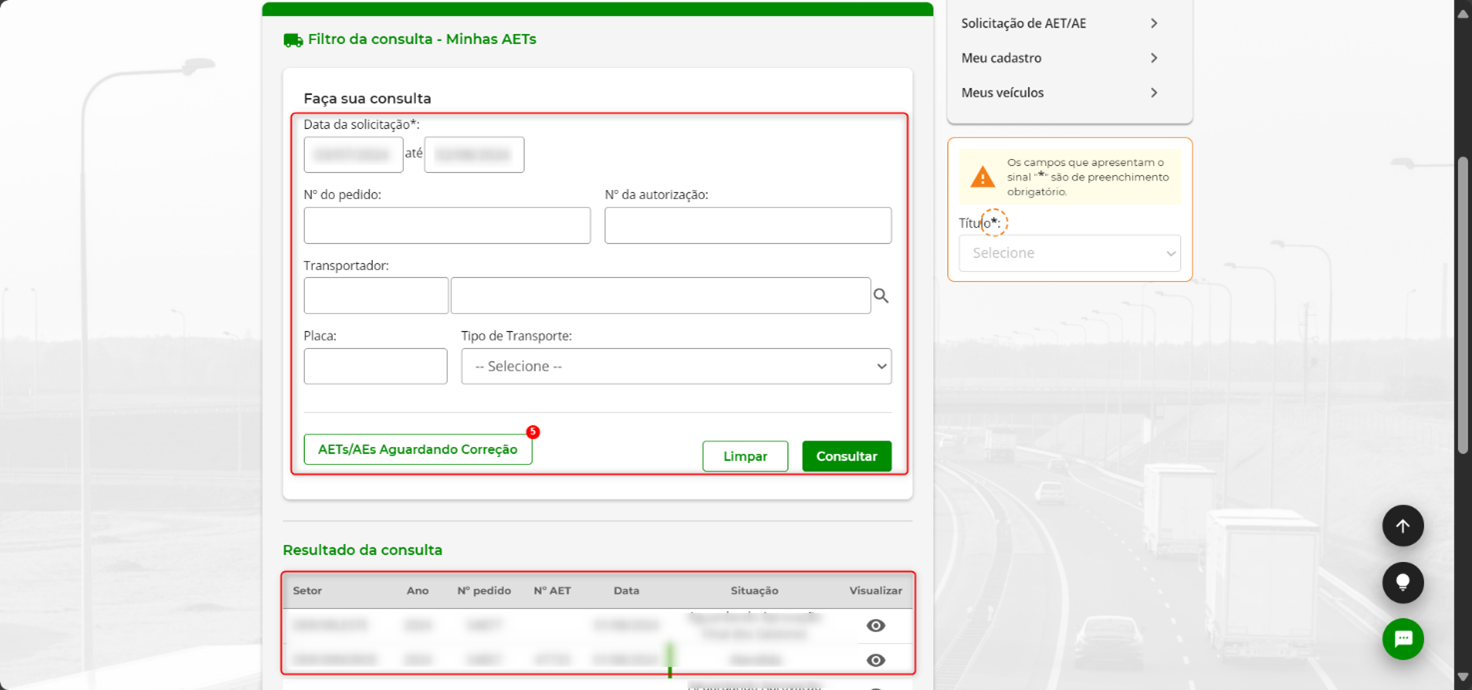Screen dimensions: 1472x690
Task: Click the scroll-to-top arrow button
Action: 1402,526
